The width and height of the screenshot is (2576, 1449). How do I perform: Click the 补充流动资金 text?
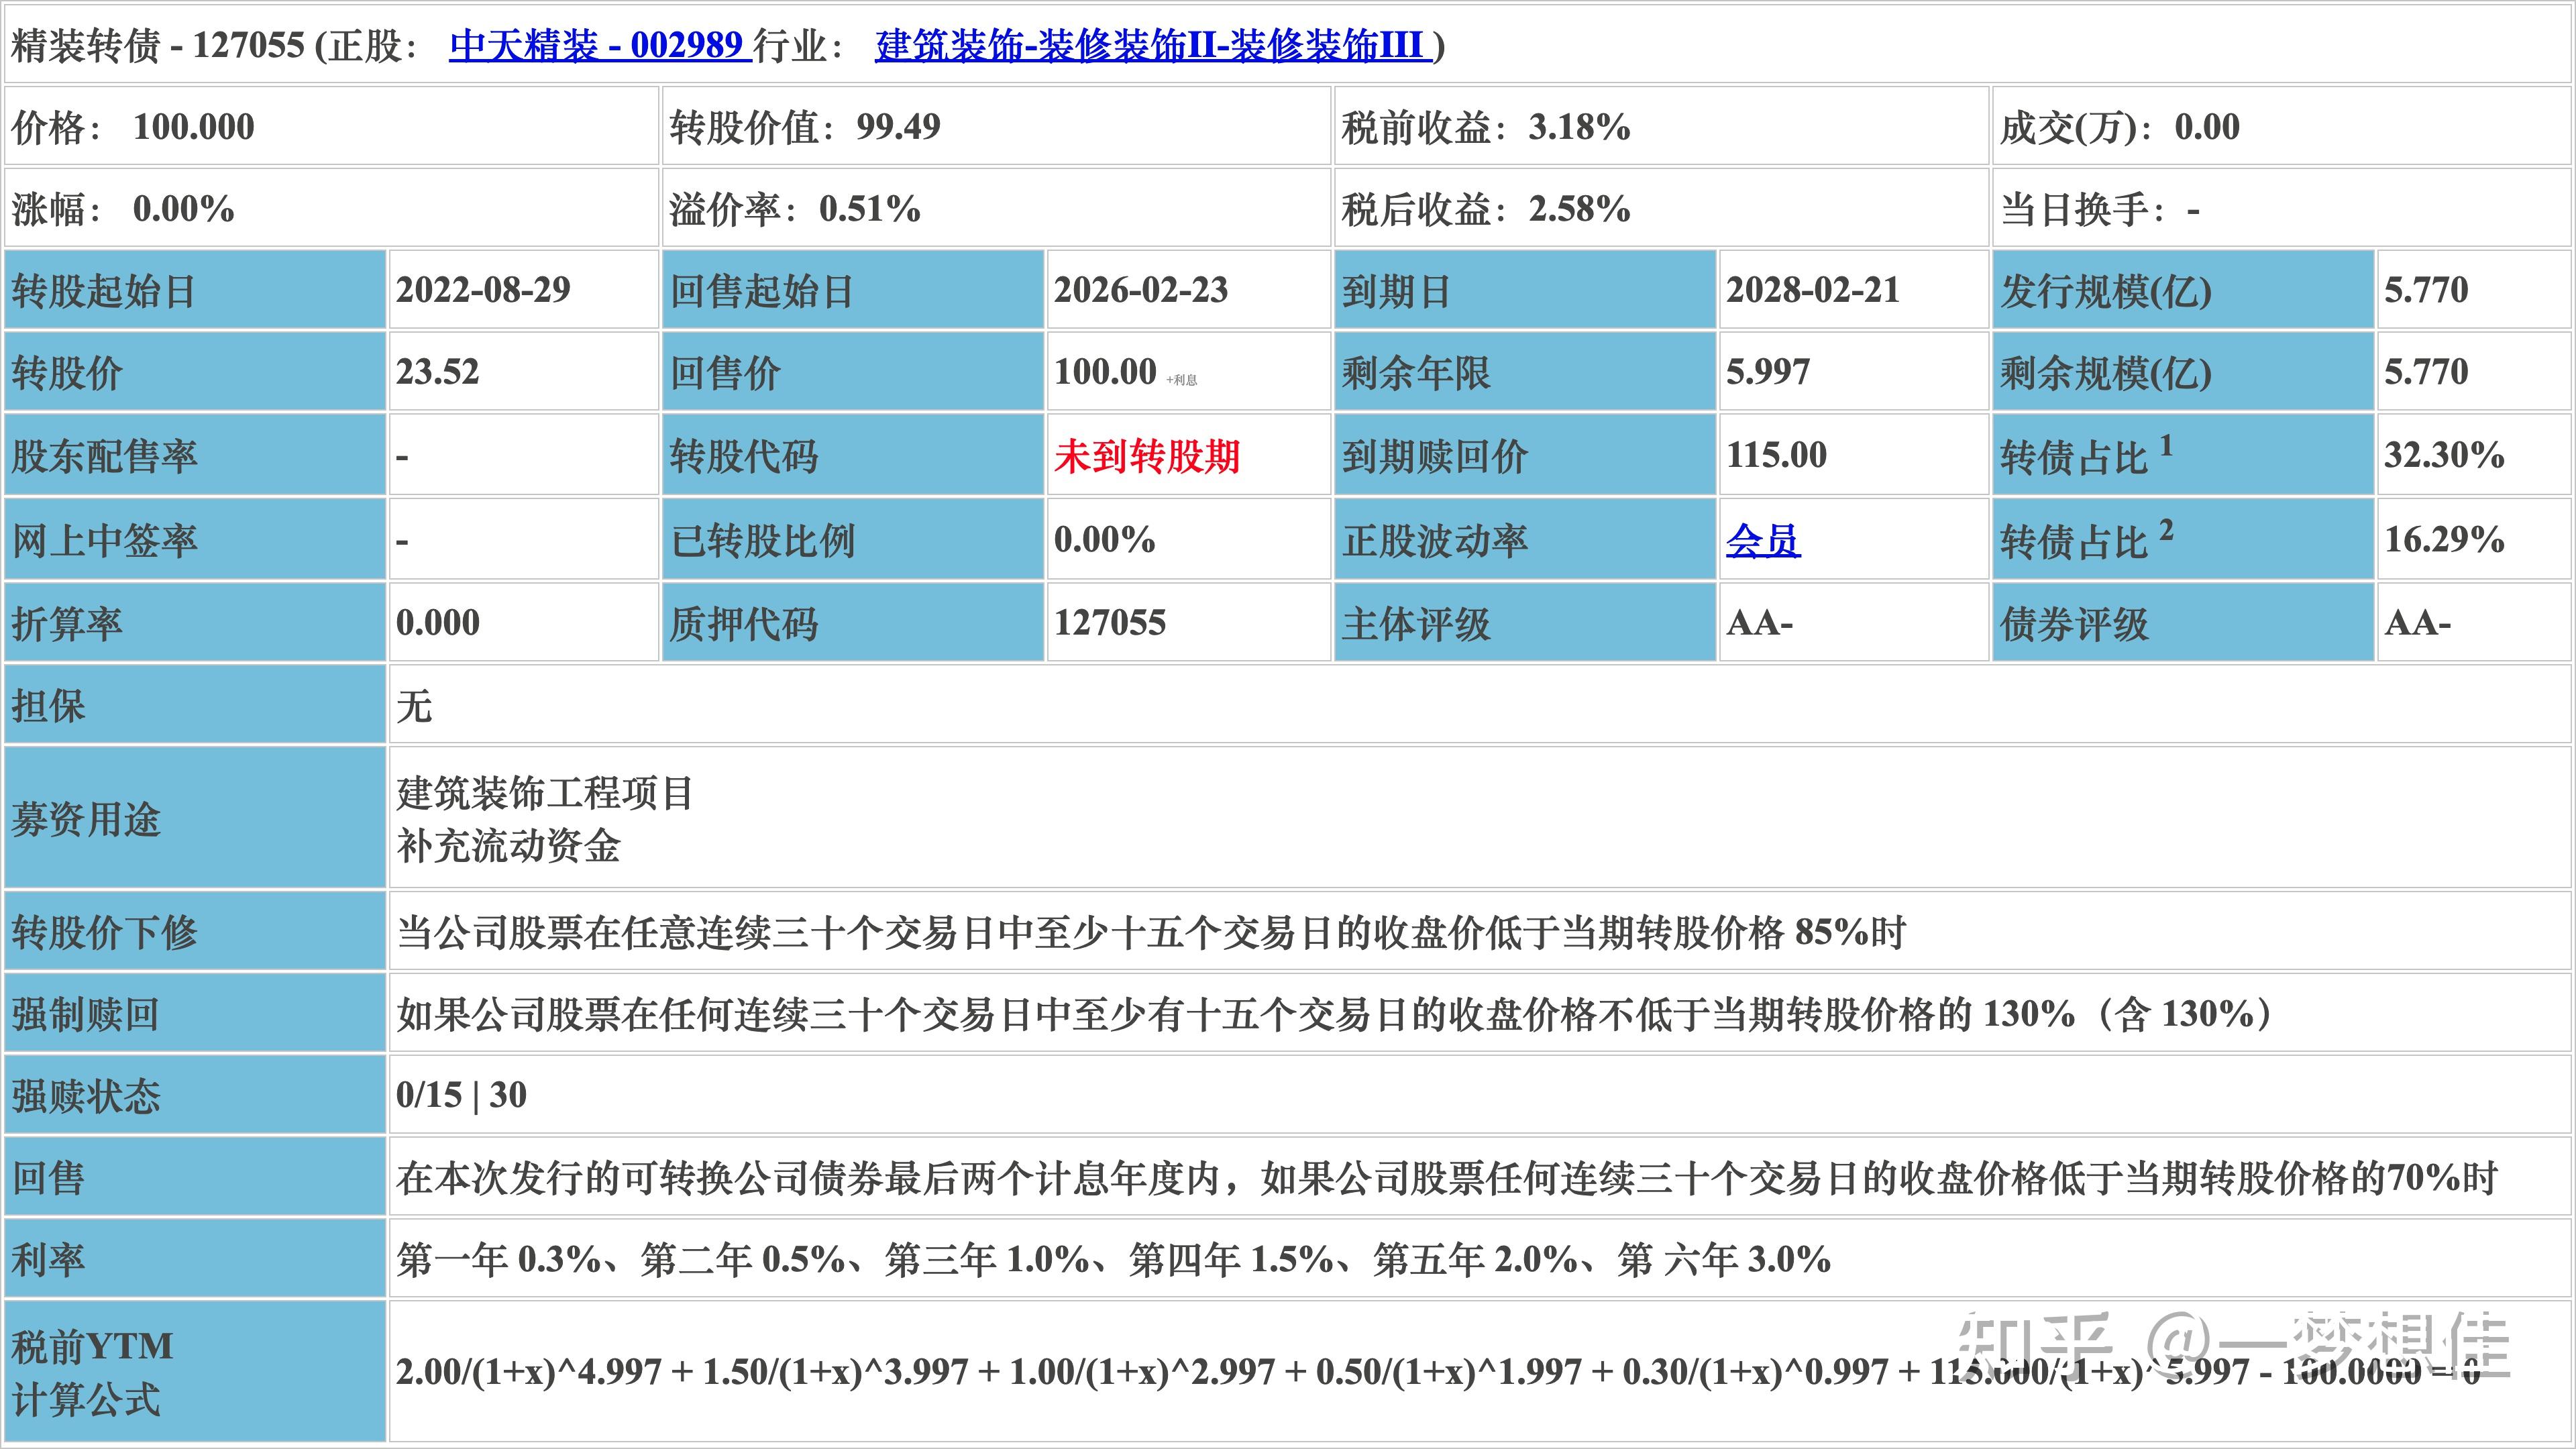(508, 846)
